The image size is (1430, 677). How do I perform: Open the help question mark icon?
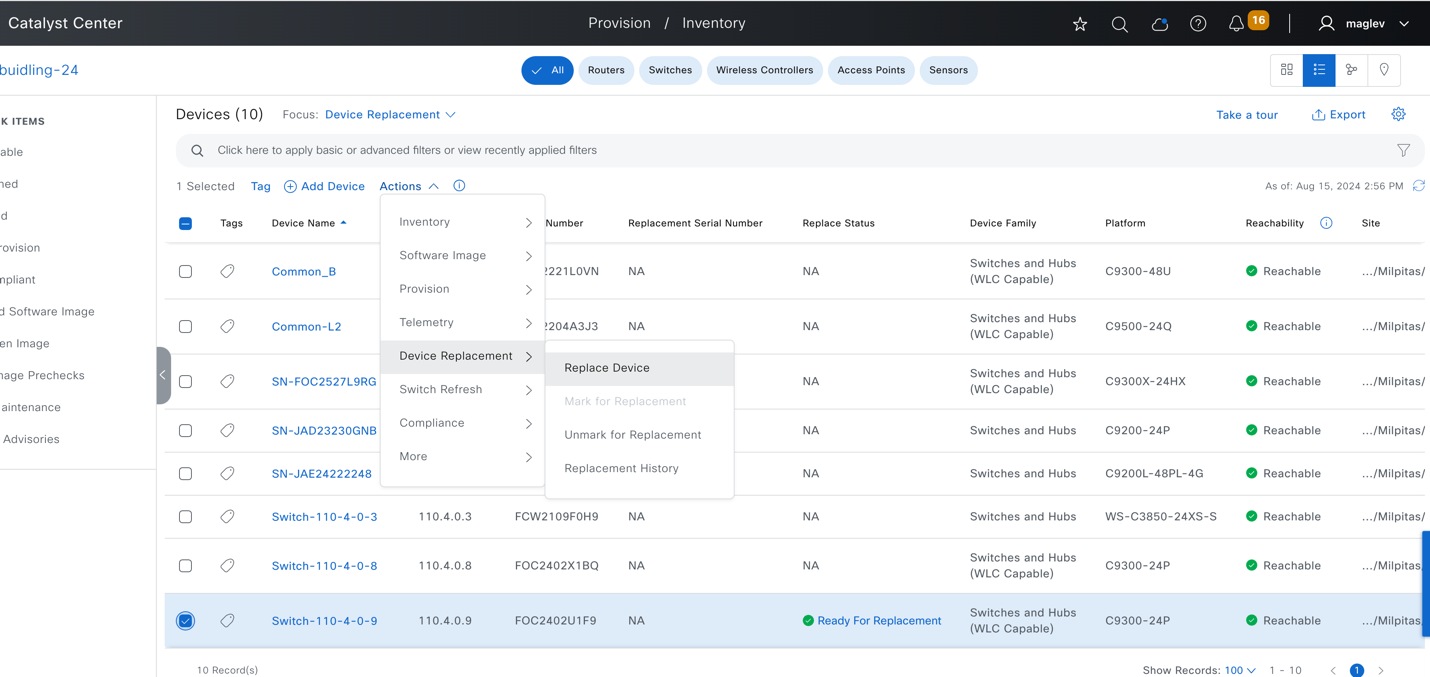click(x=1198, y=24)
